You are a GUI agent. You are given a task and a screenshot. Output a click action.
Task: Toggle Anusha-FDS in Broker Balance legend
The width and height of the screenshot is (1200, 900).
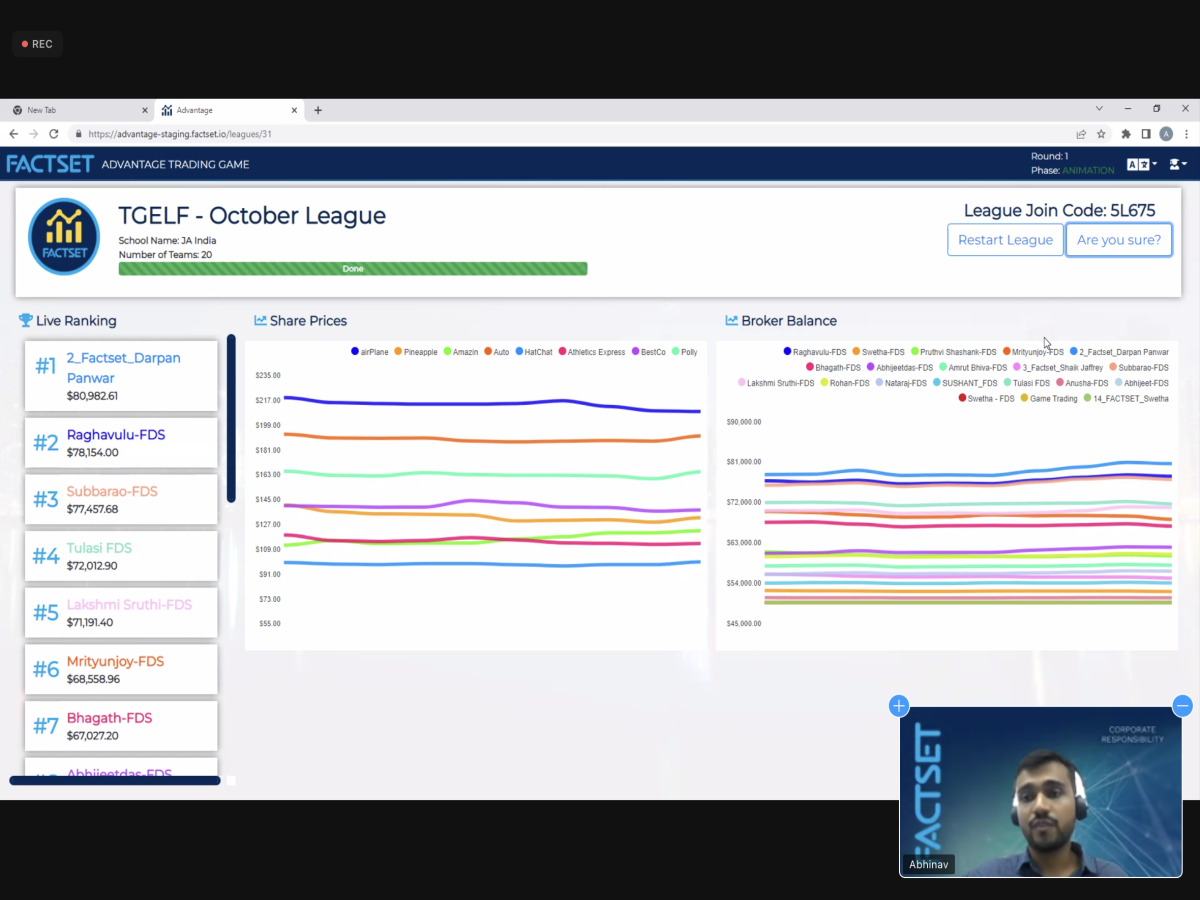coord(1082,383)
